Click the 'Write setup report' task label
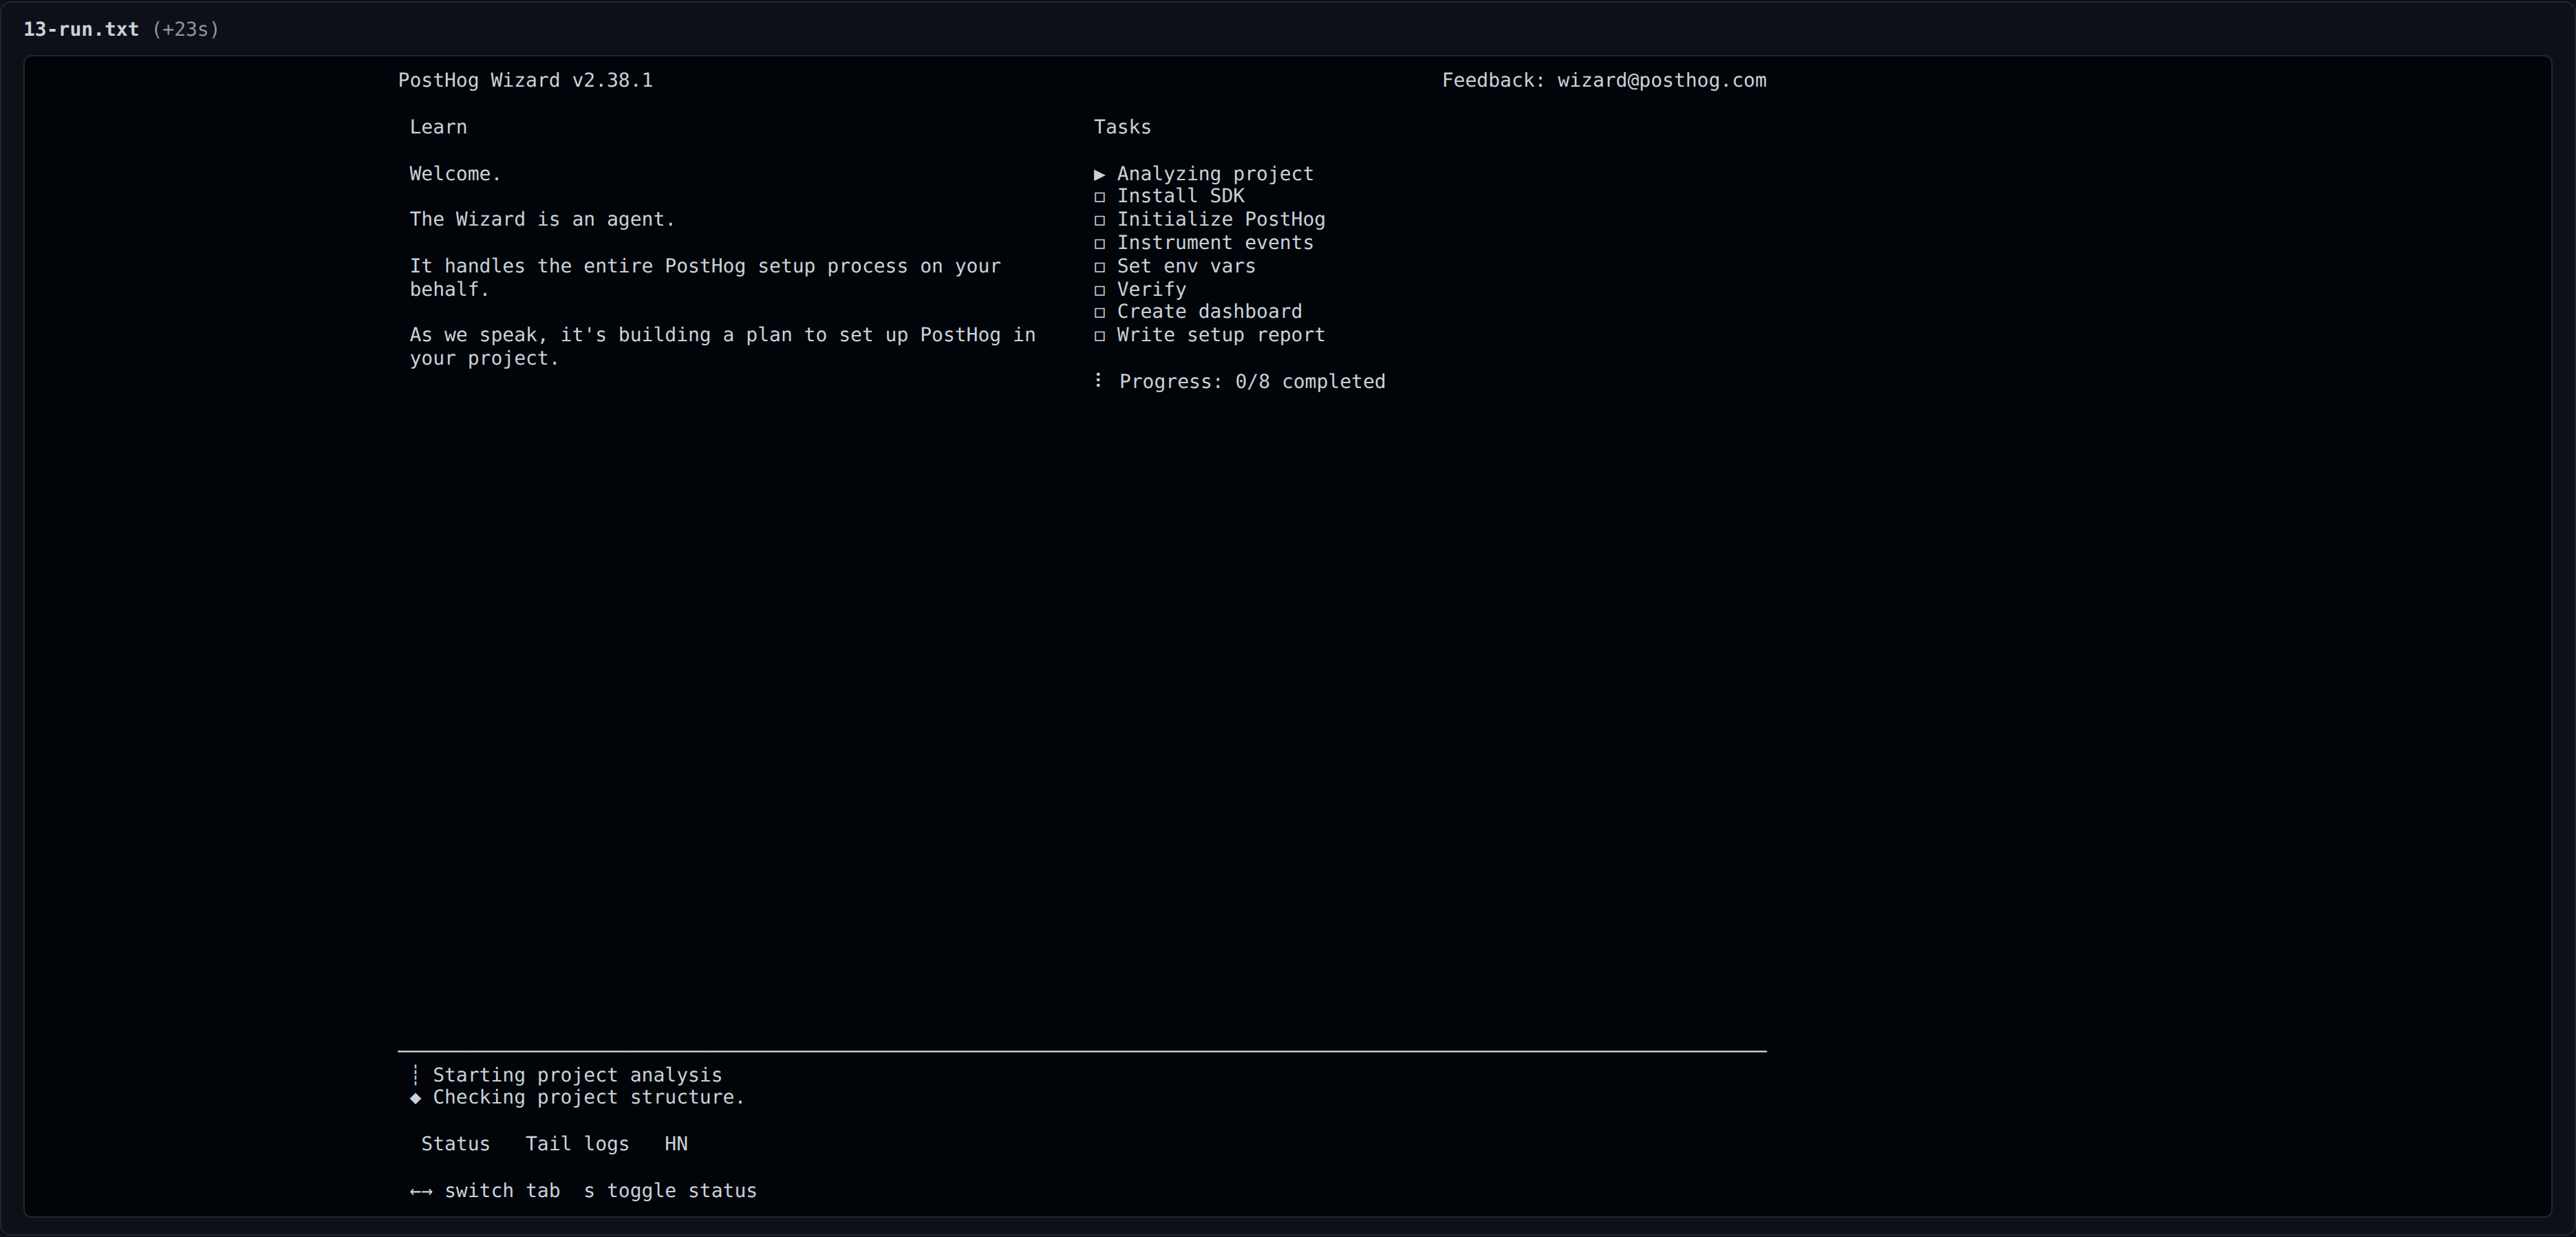Screen dimensions: 2576x1237 coord(1221,336)
